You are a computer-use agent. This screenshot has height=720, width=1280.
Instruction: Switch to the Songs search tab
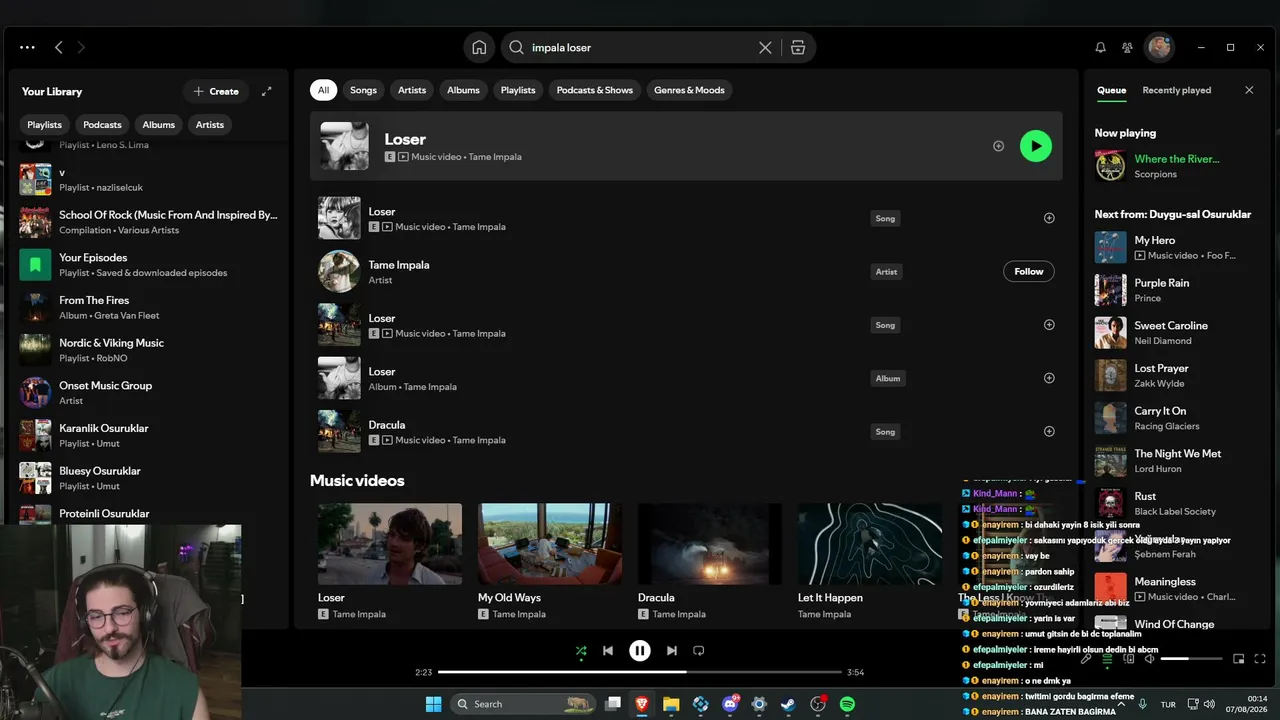363,90
